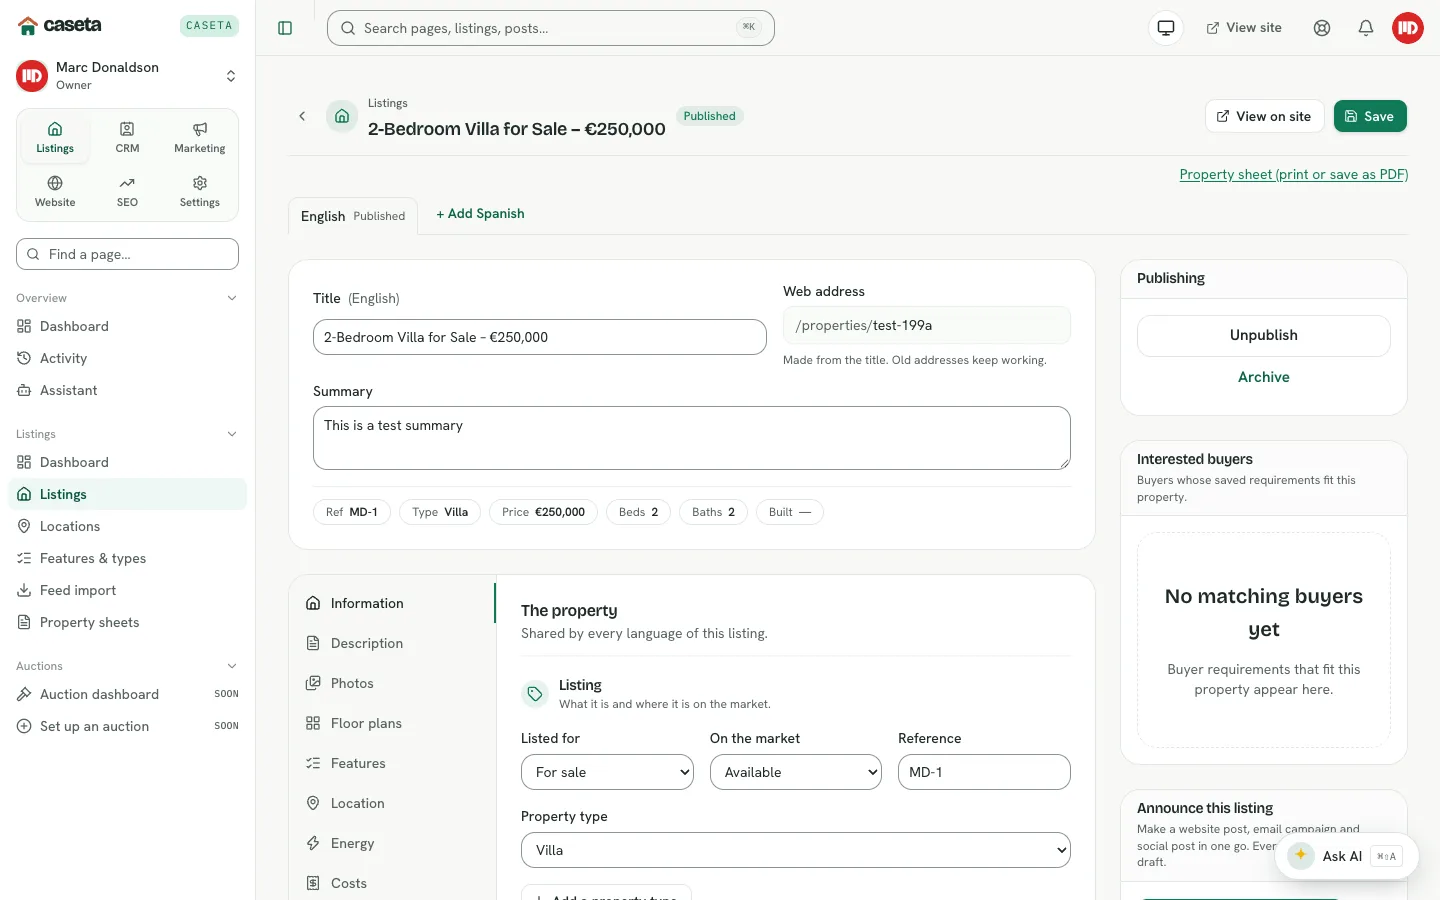Open the Settings module

tap(200, 192)
